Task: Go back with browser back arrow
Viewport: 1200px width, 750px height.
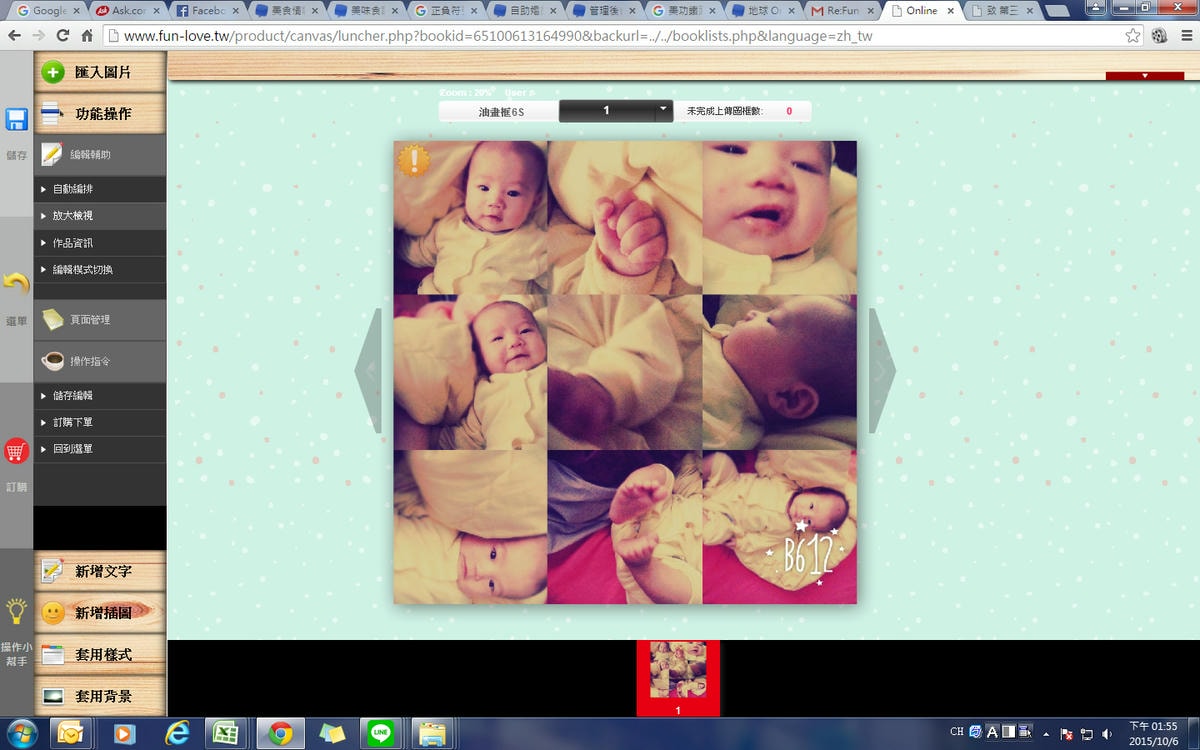Action: (14, 35)
